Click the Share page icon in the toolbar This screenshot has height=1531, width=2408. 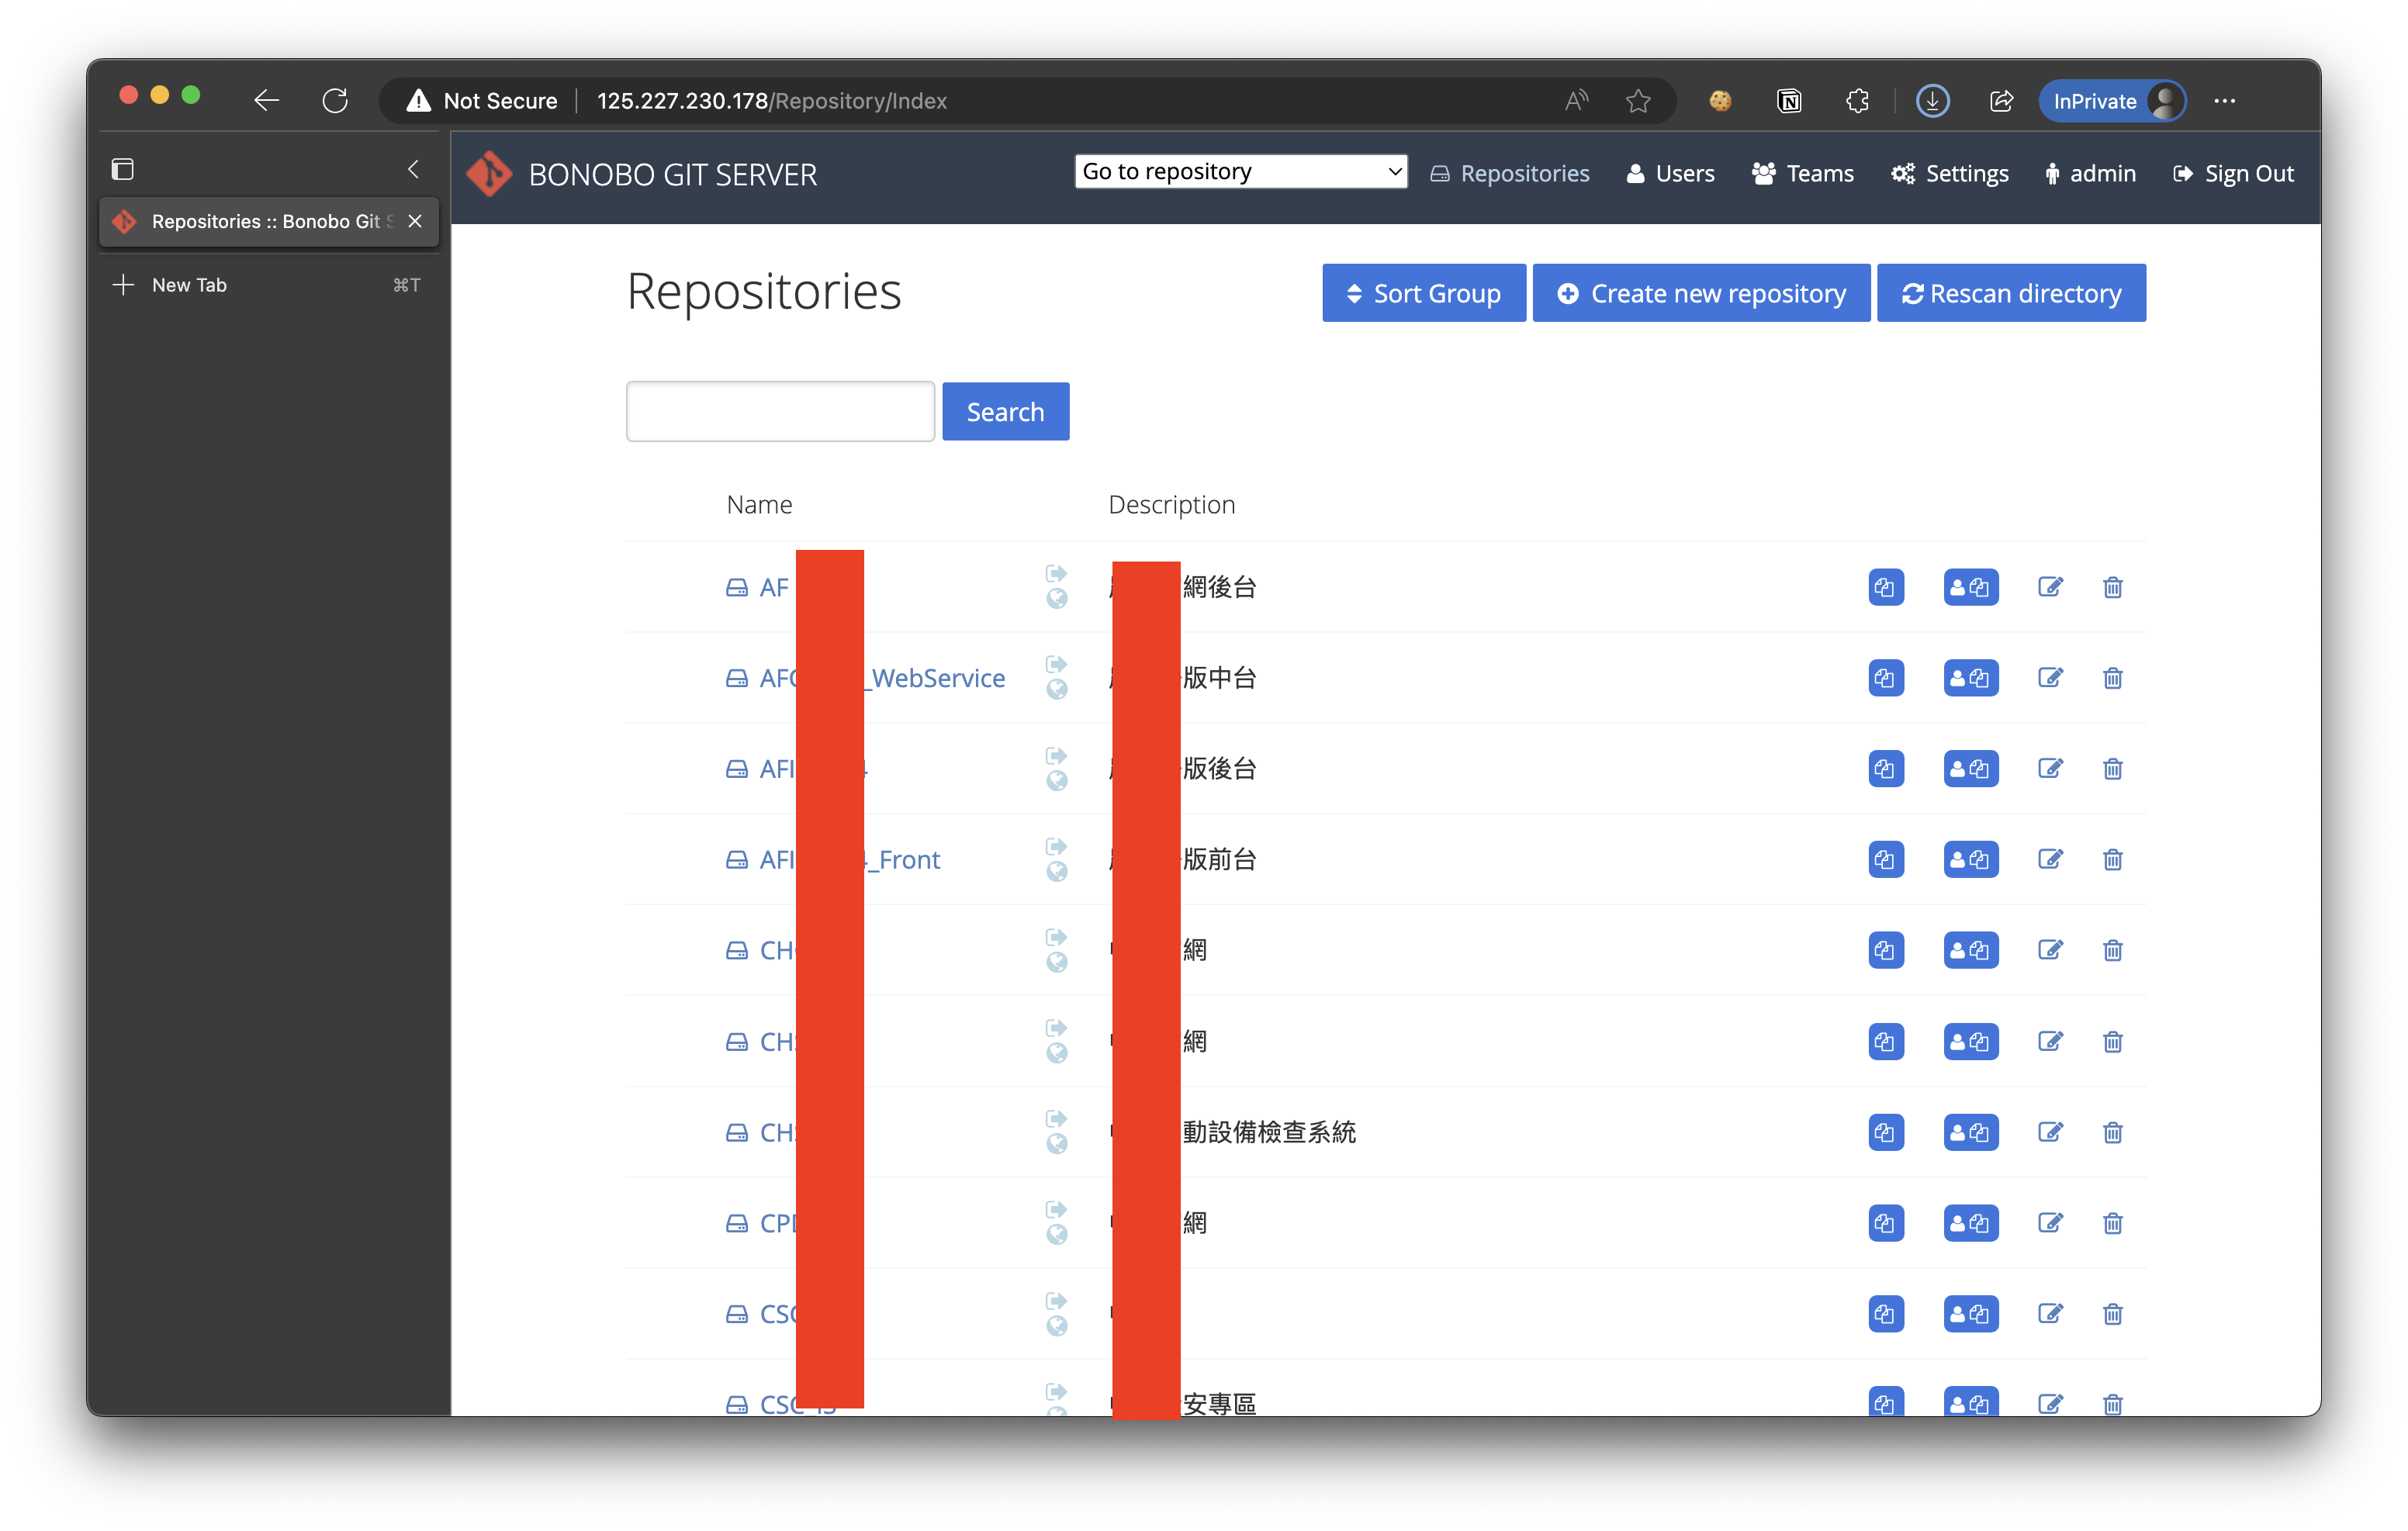[2001, 101]
